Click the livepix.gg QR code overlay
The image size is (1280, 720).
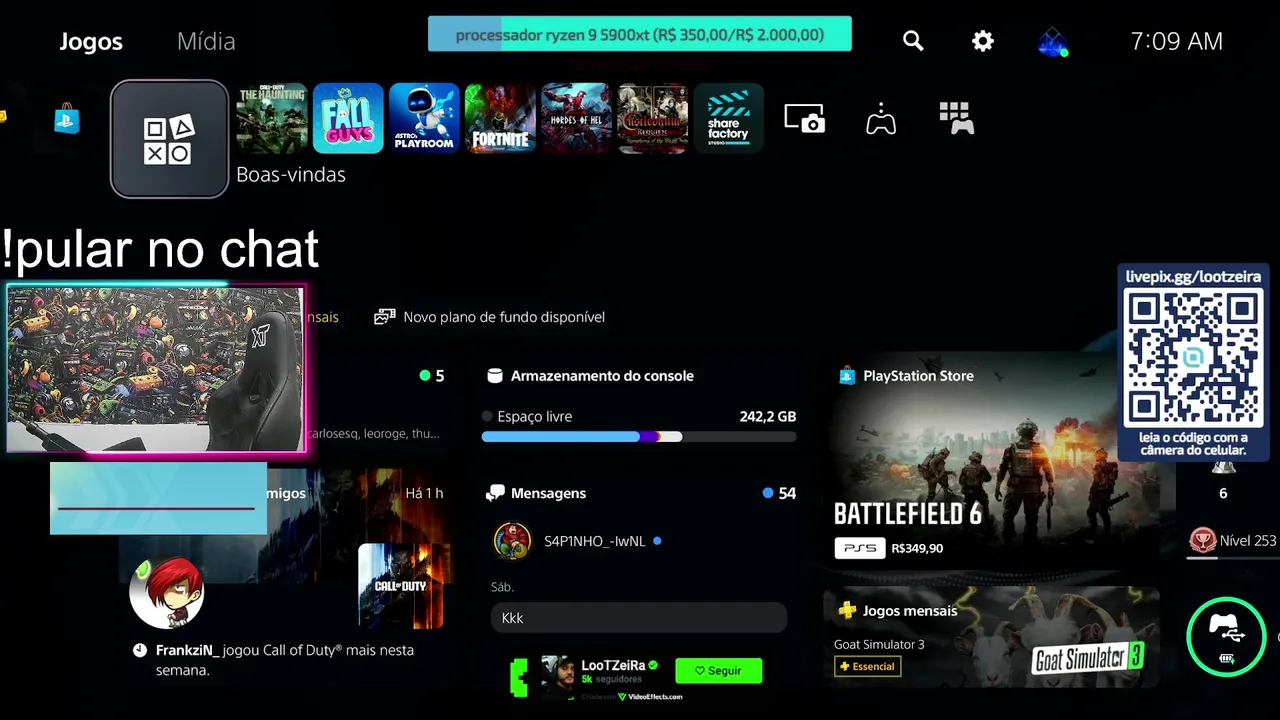pyautogui.click(x=1193, y=363)
